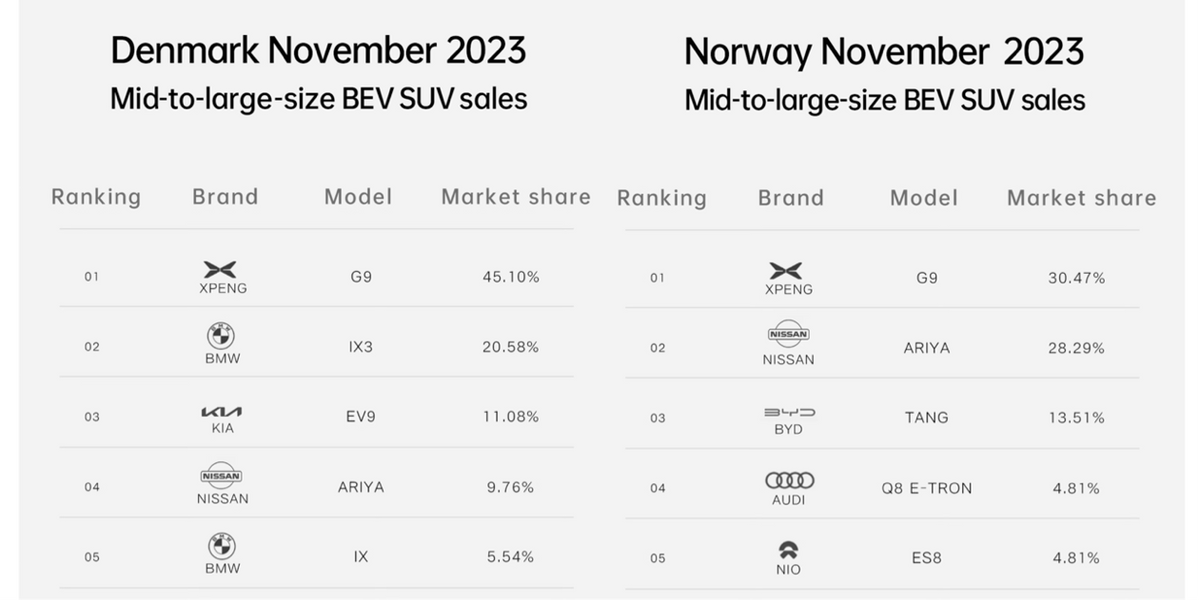Select the Denmark November 2023 title
The width and height of the screenshot is (1200, 600).
(318, 50)
